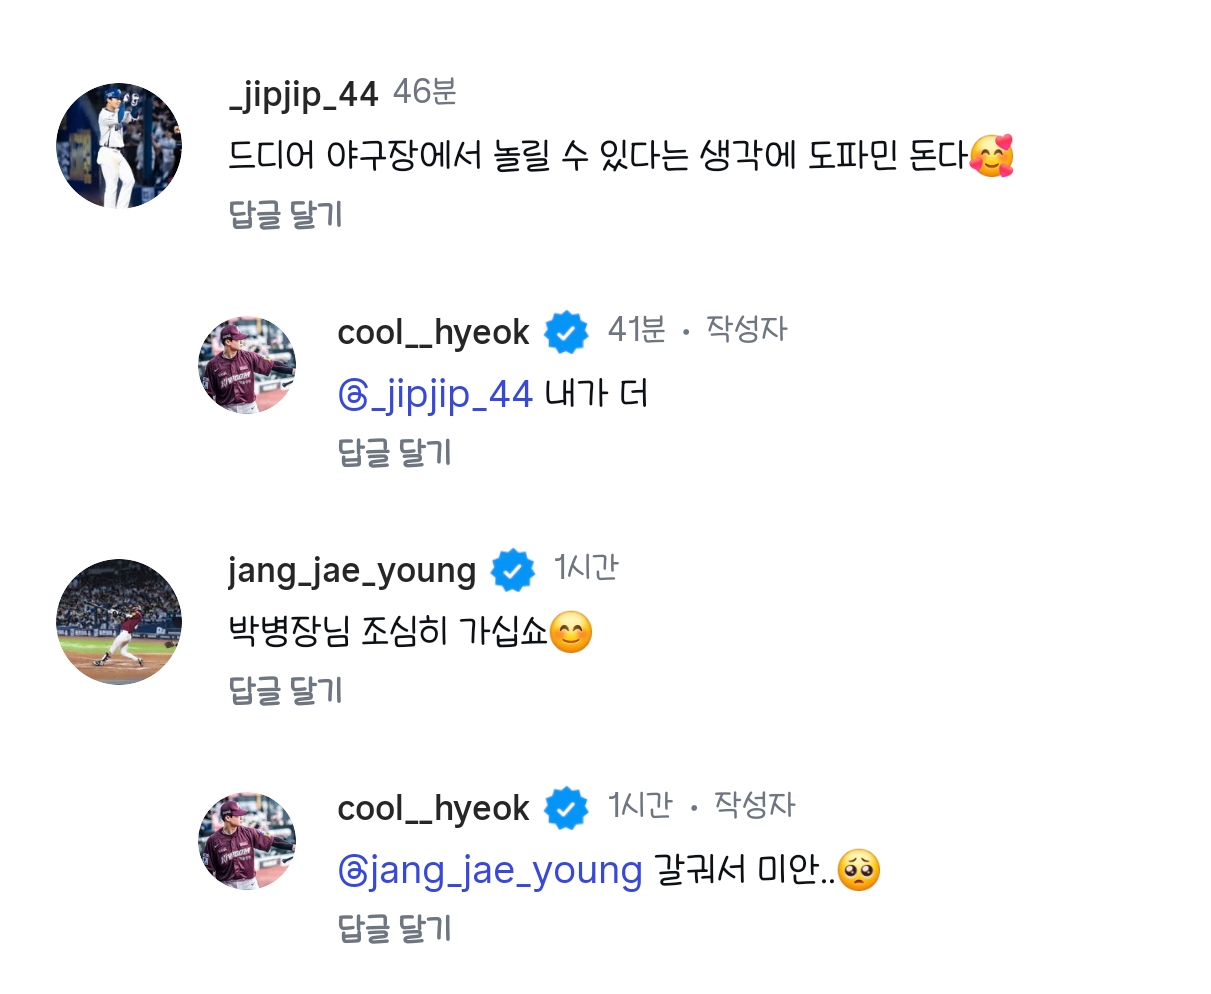
Task: Click cool__hyeok username above '갈궈서 미안' reply
Action: click(x=433, y=808)
